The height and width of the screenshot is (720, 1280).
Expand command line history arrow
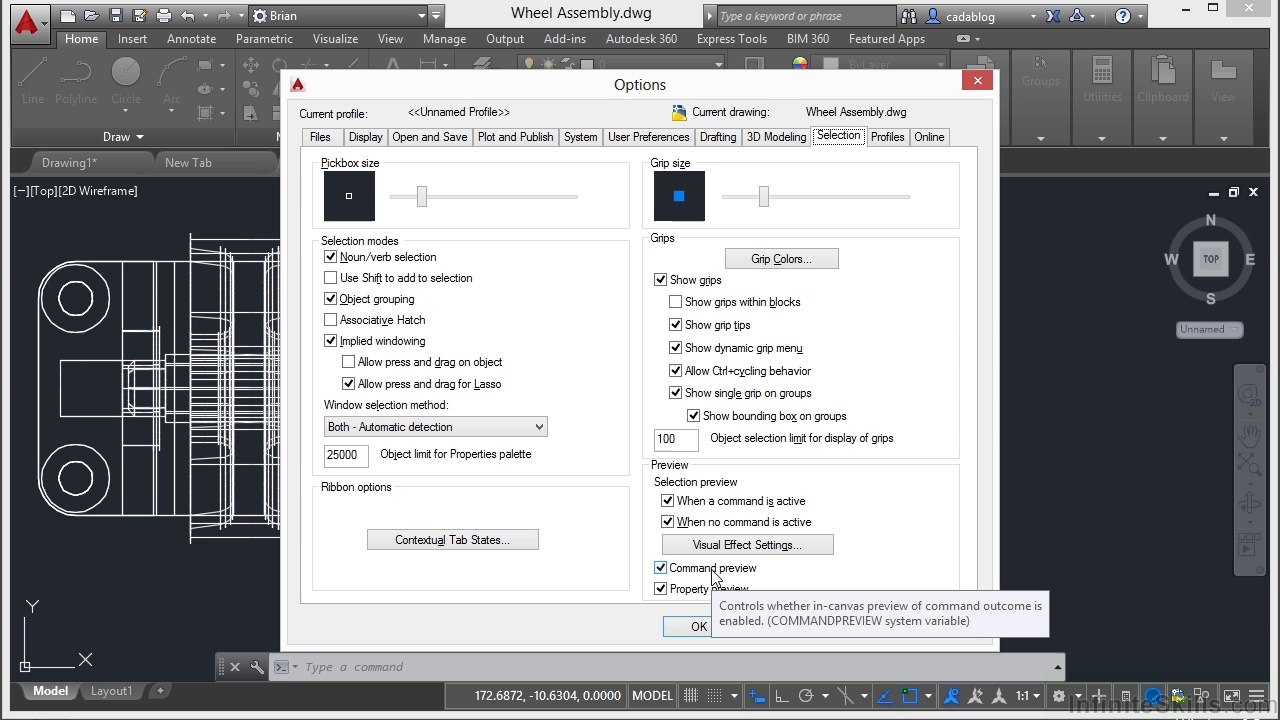tap(1057, 667)
